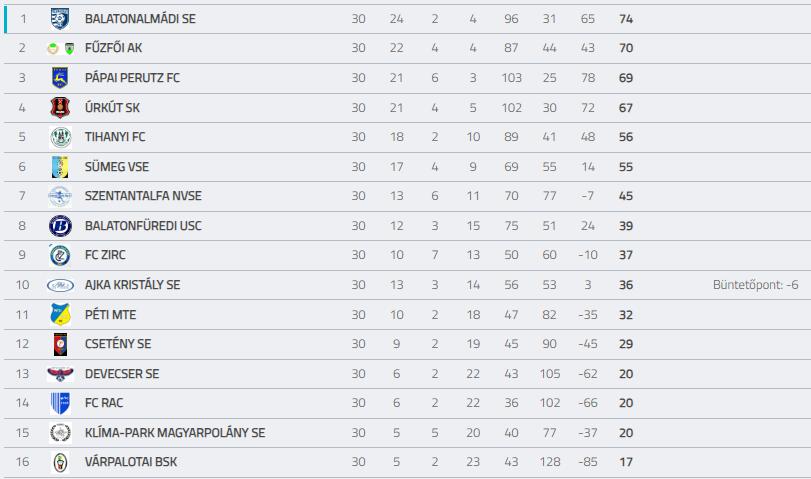
Task: Click the Büntetőpont: -6 penalty note
Action: click(755, 285)
